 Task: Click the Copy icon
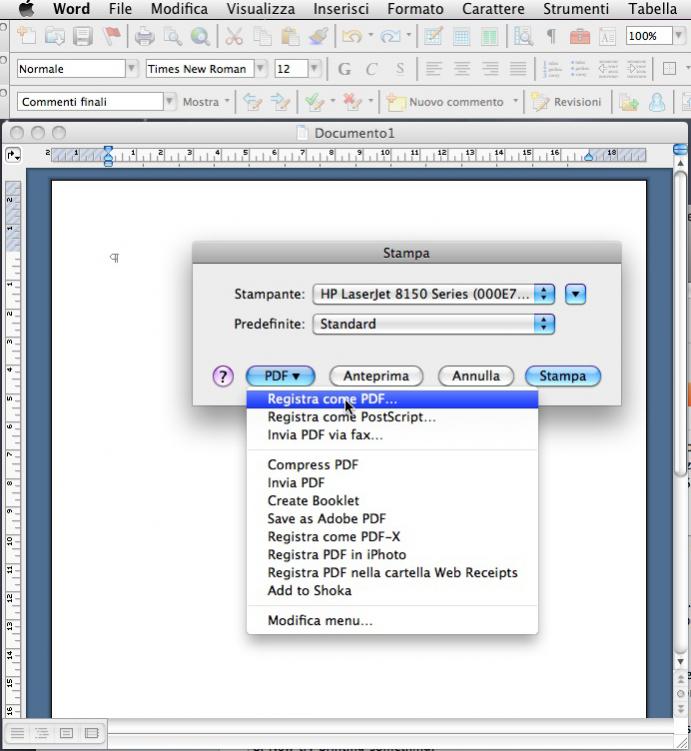tap(262, 36)
